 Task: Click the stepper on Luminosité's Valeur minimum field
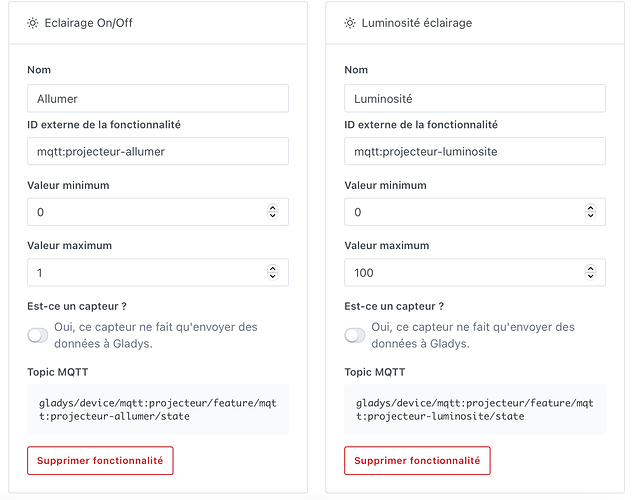coord(590,211)
